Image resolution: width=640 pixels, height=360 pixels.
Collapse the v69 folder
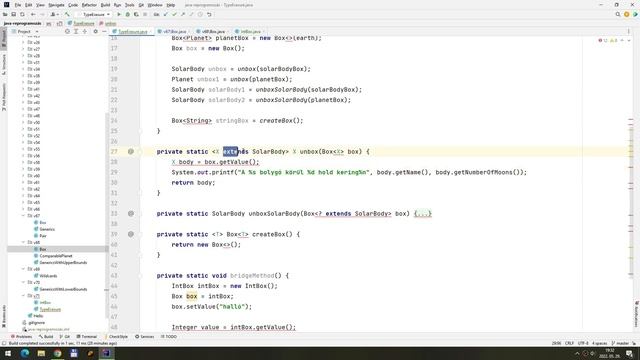(x=23, y=269)
